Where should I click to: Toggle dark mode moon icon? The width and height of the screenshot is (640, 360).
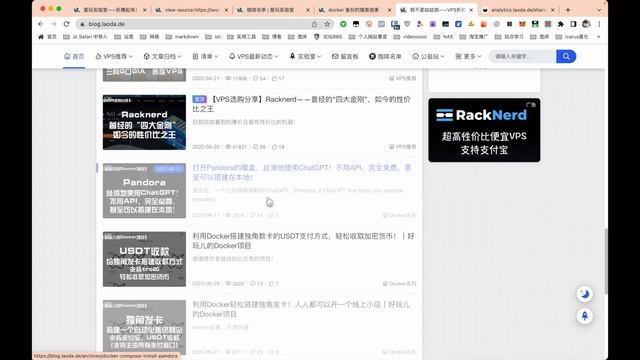pyautogui.click(x=584, y=294)
